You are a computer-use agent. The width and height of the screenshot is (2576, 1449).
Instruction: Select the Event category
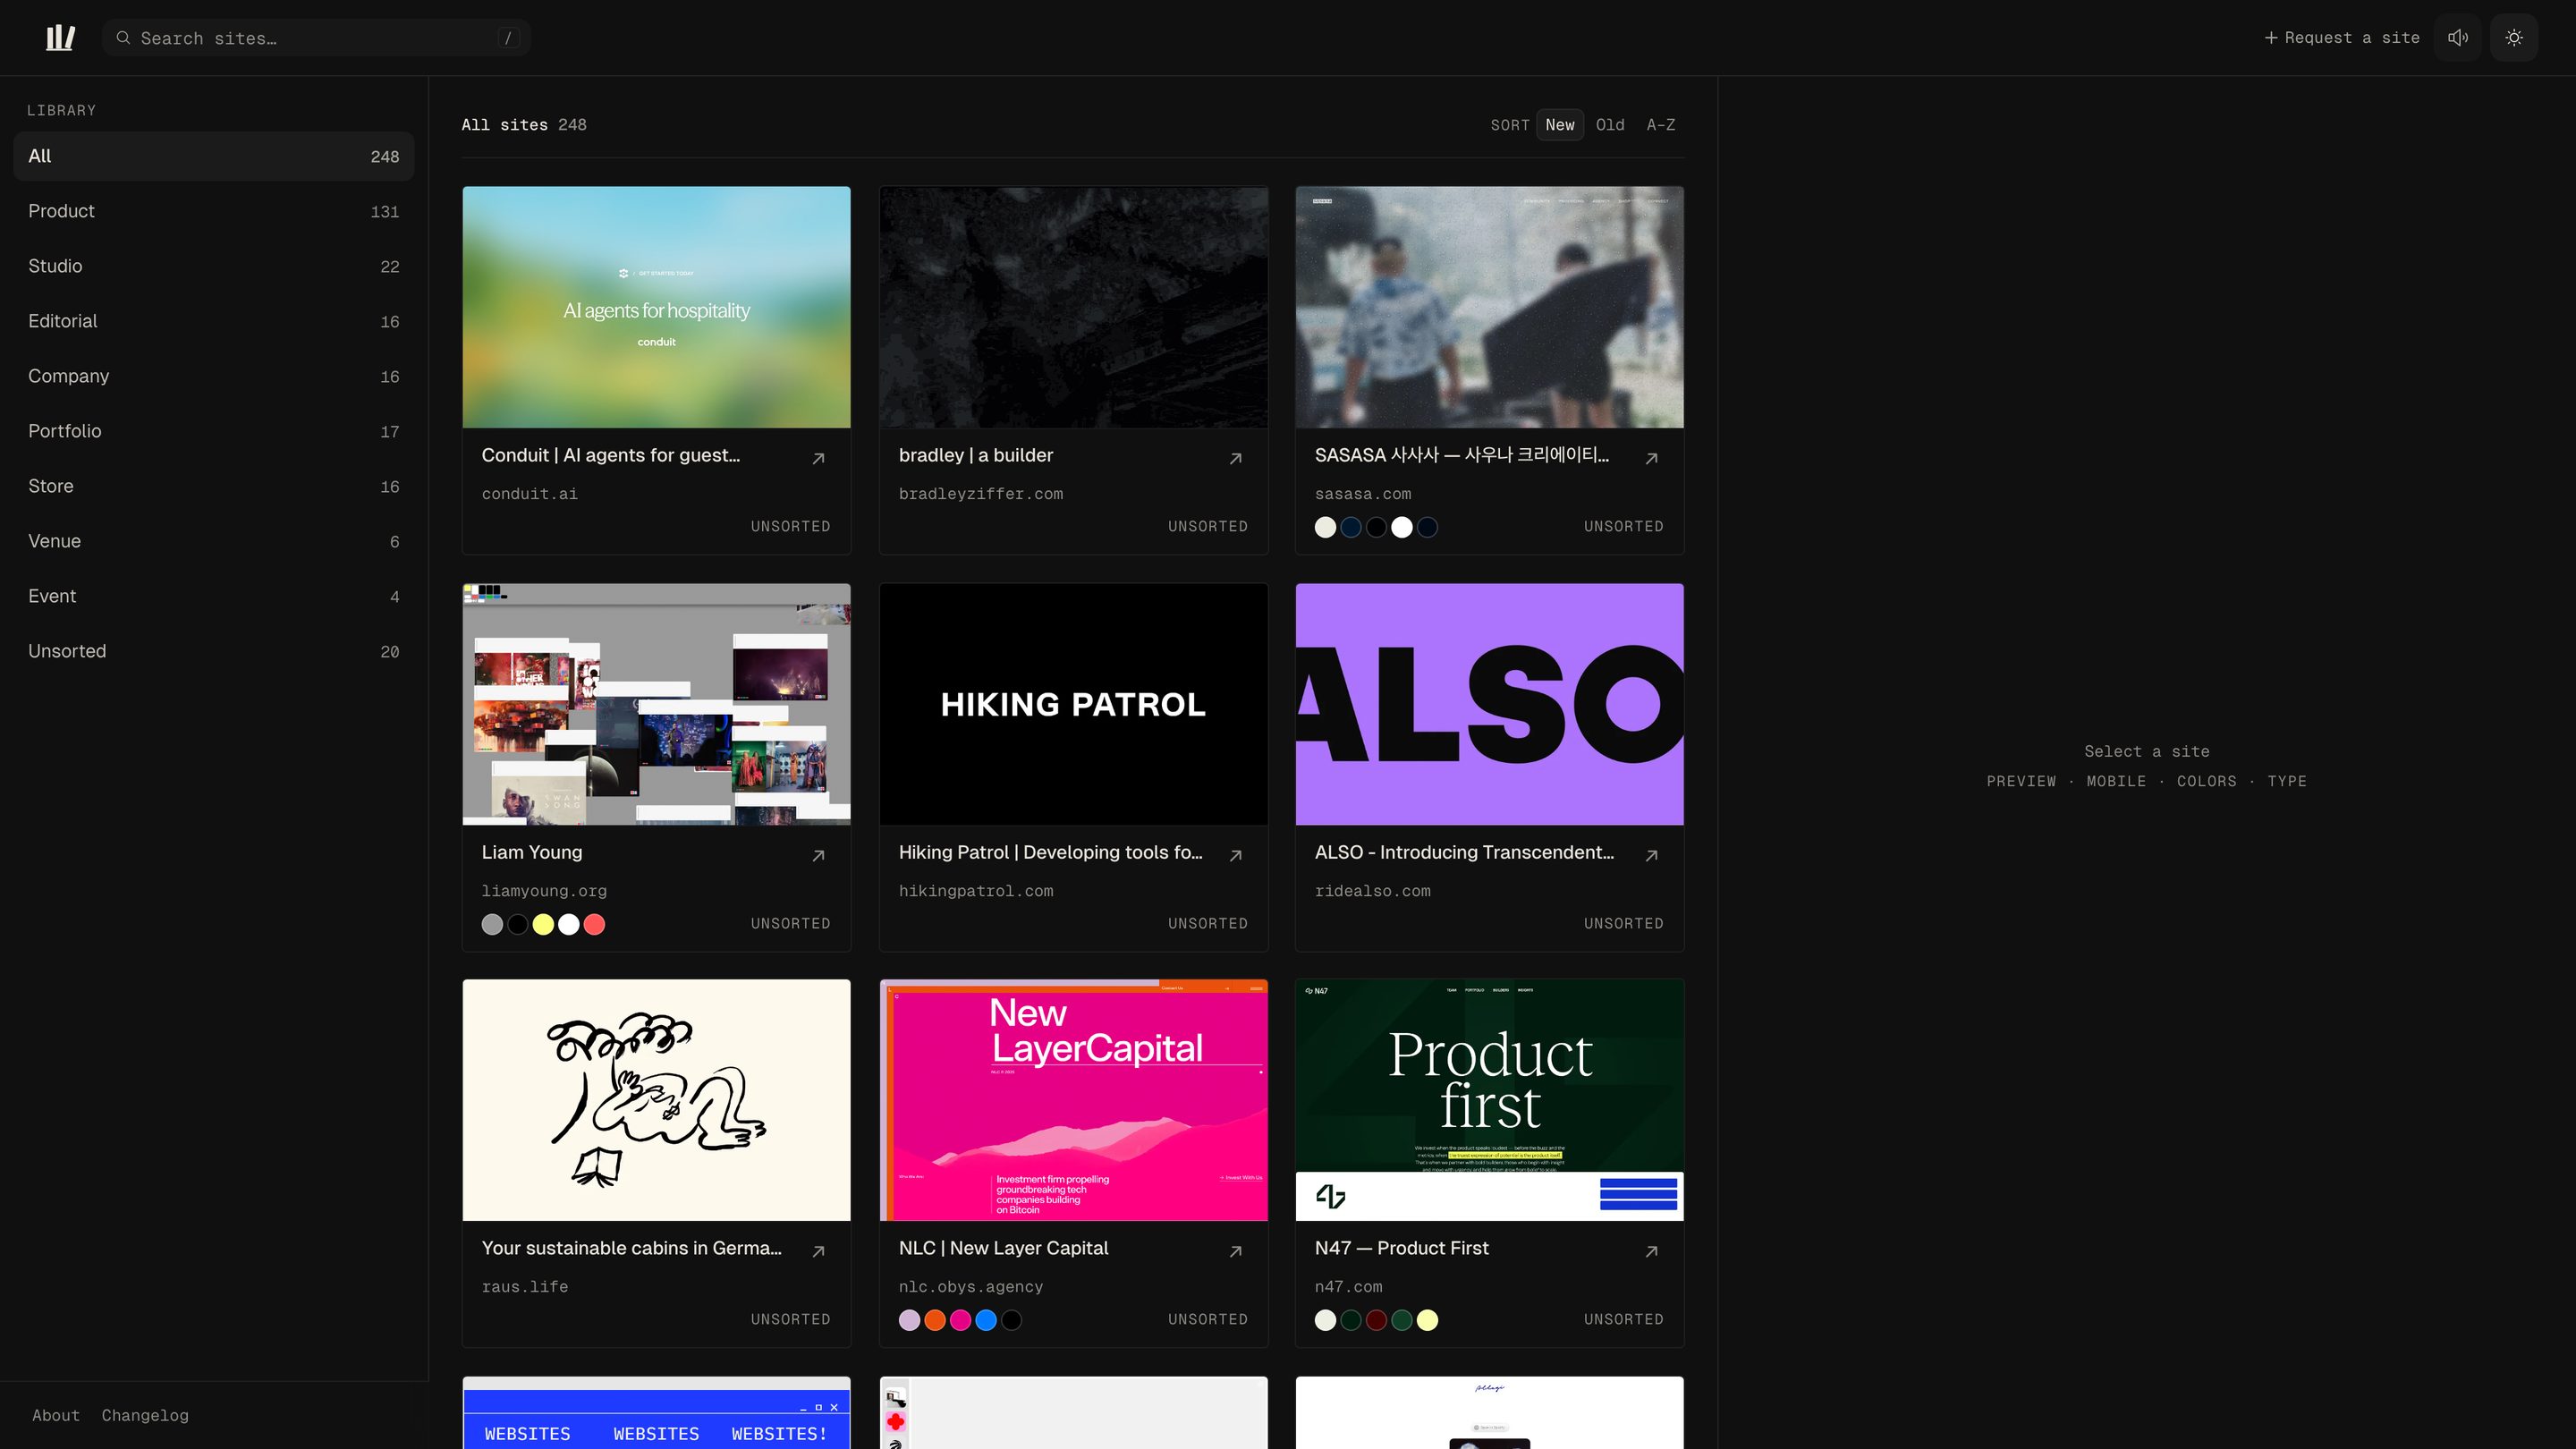point(214,596)
